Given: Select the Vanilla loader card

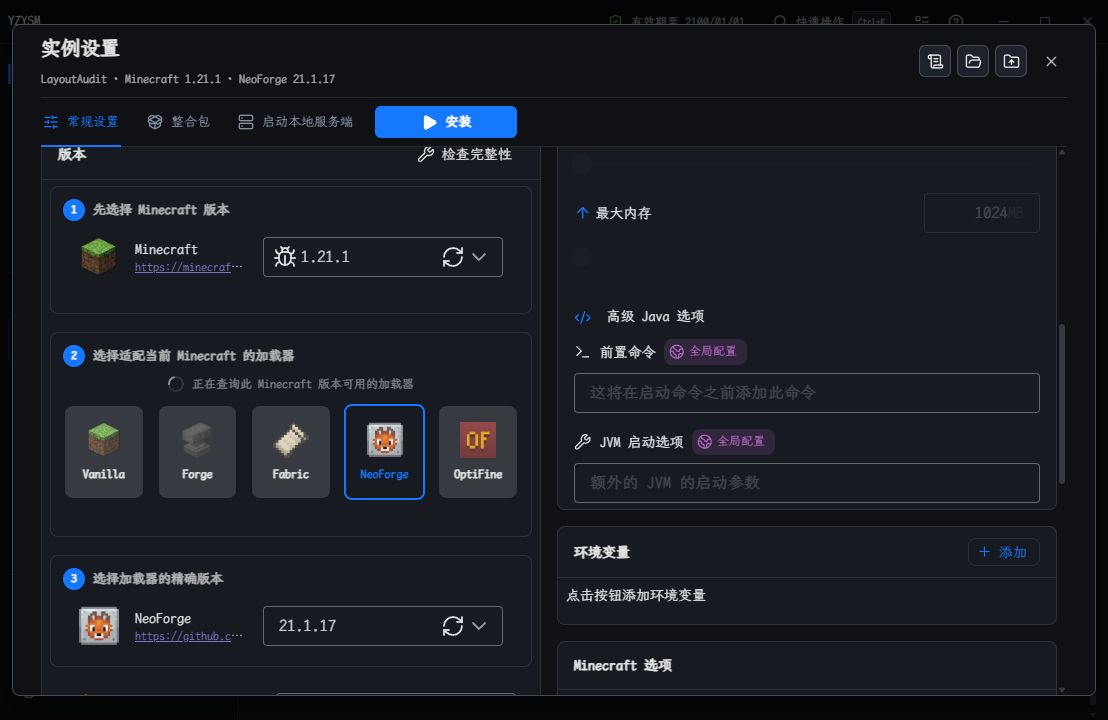Looking at the screenshot, I should pos(104,452).
